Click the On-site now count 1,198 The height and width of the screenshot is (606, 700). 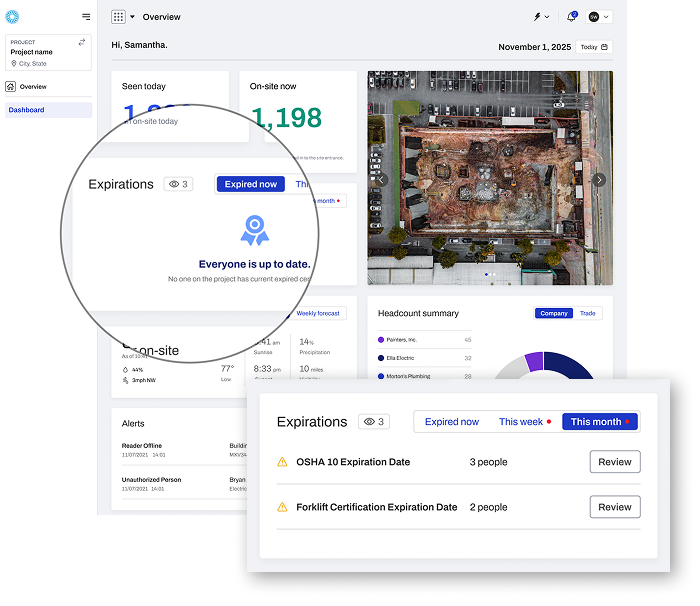(x=287, y=118)
